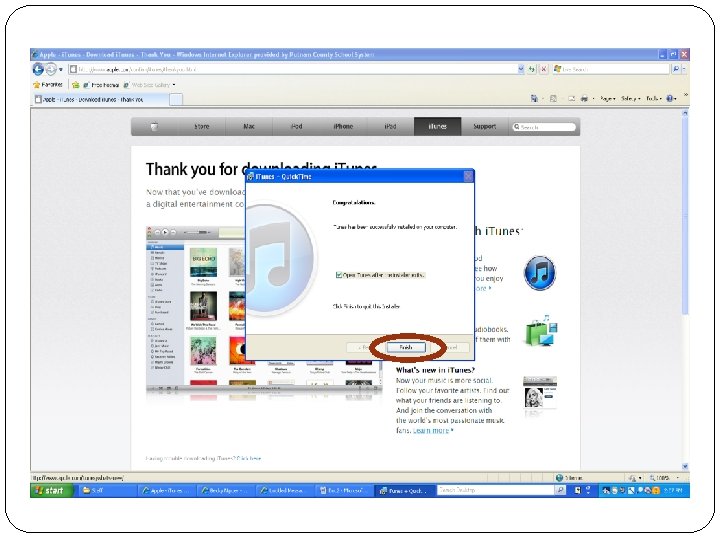Click the What's new in iTunes? heading
The height and width of the screenshot is (540, 720).
435,370
